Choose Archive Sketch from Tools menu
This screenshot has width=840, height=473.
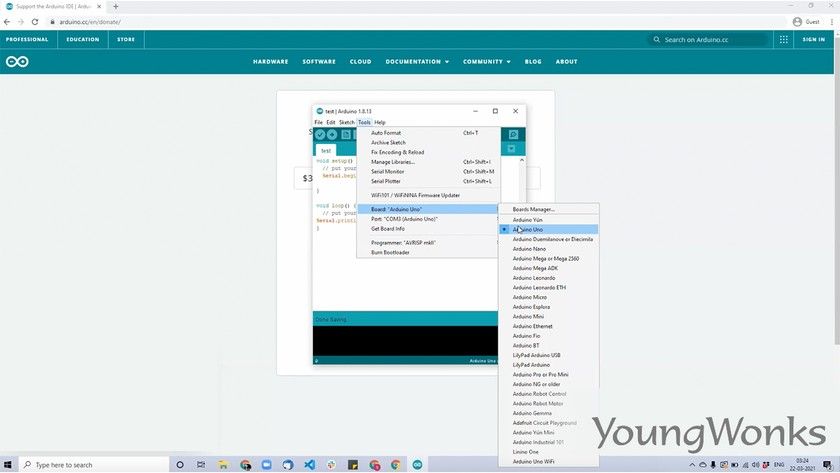pyautogui.click(x=428, y=142)
